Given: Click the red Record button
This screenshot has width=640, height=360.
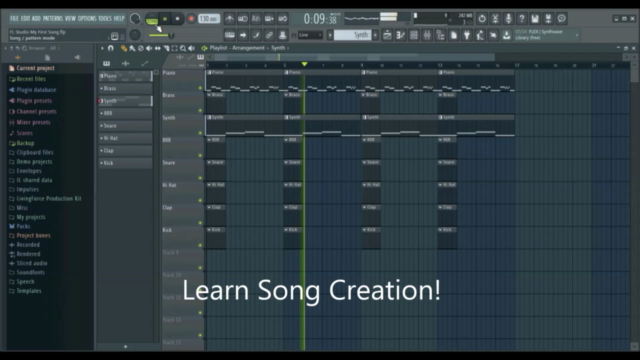Looking at the screenshot, I should (191, 18).
